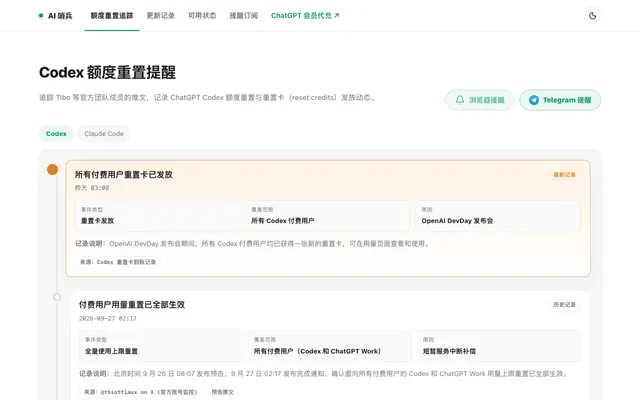Click the hollow timeline marker beside 付费用户用量重置已全部生效

click(x=57, y=297)
